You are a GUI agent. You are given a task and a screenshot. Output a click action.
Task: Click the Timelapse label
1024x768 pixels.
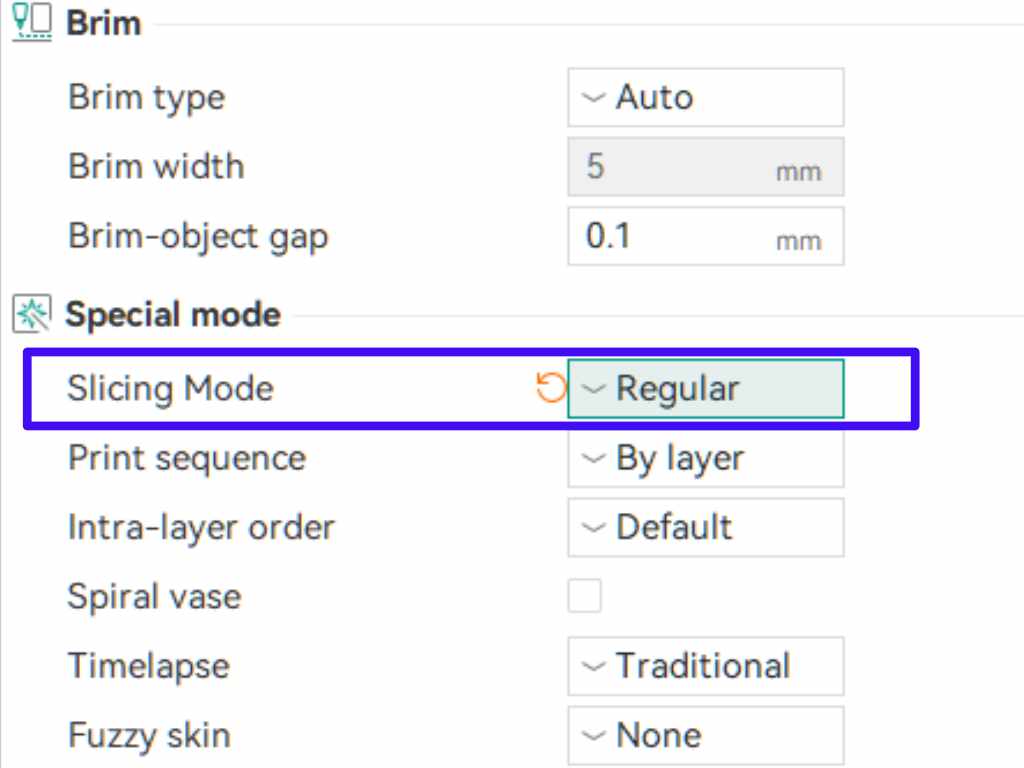click(148, 666)
